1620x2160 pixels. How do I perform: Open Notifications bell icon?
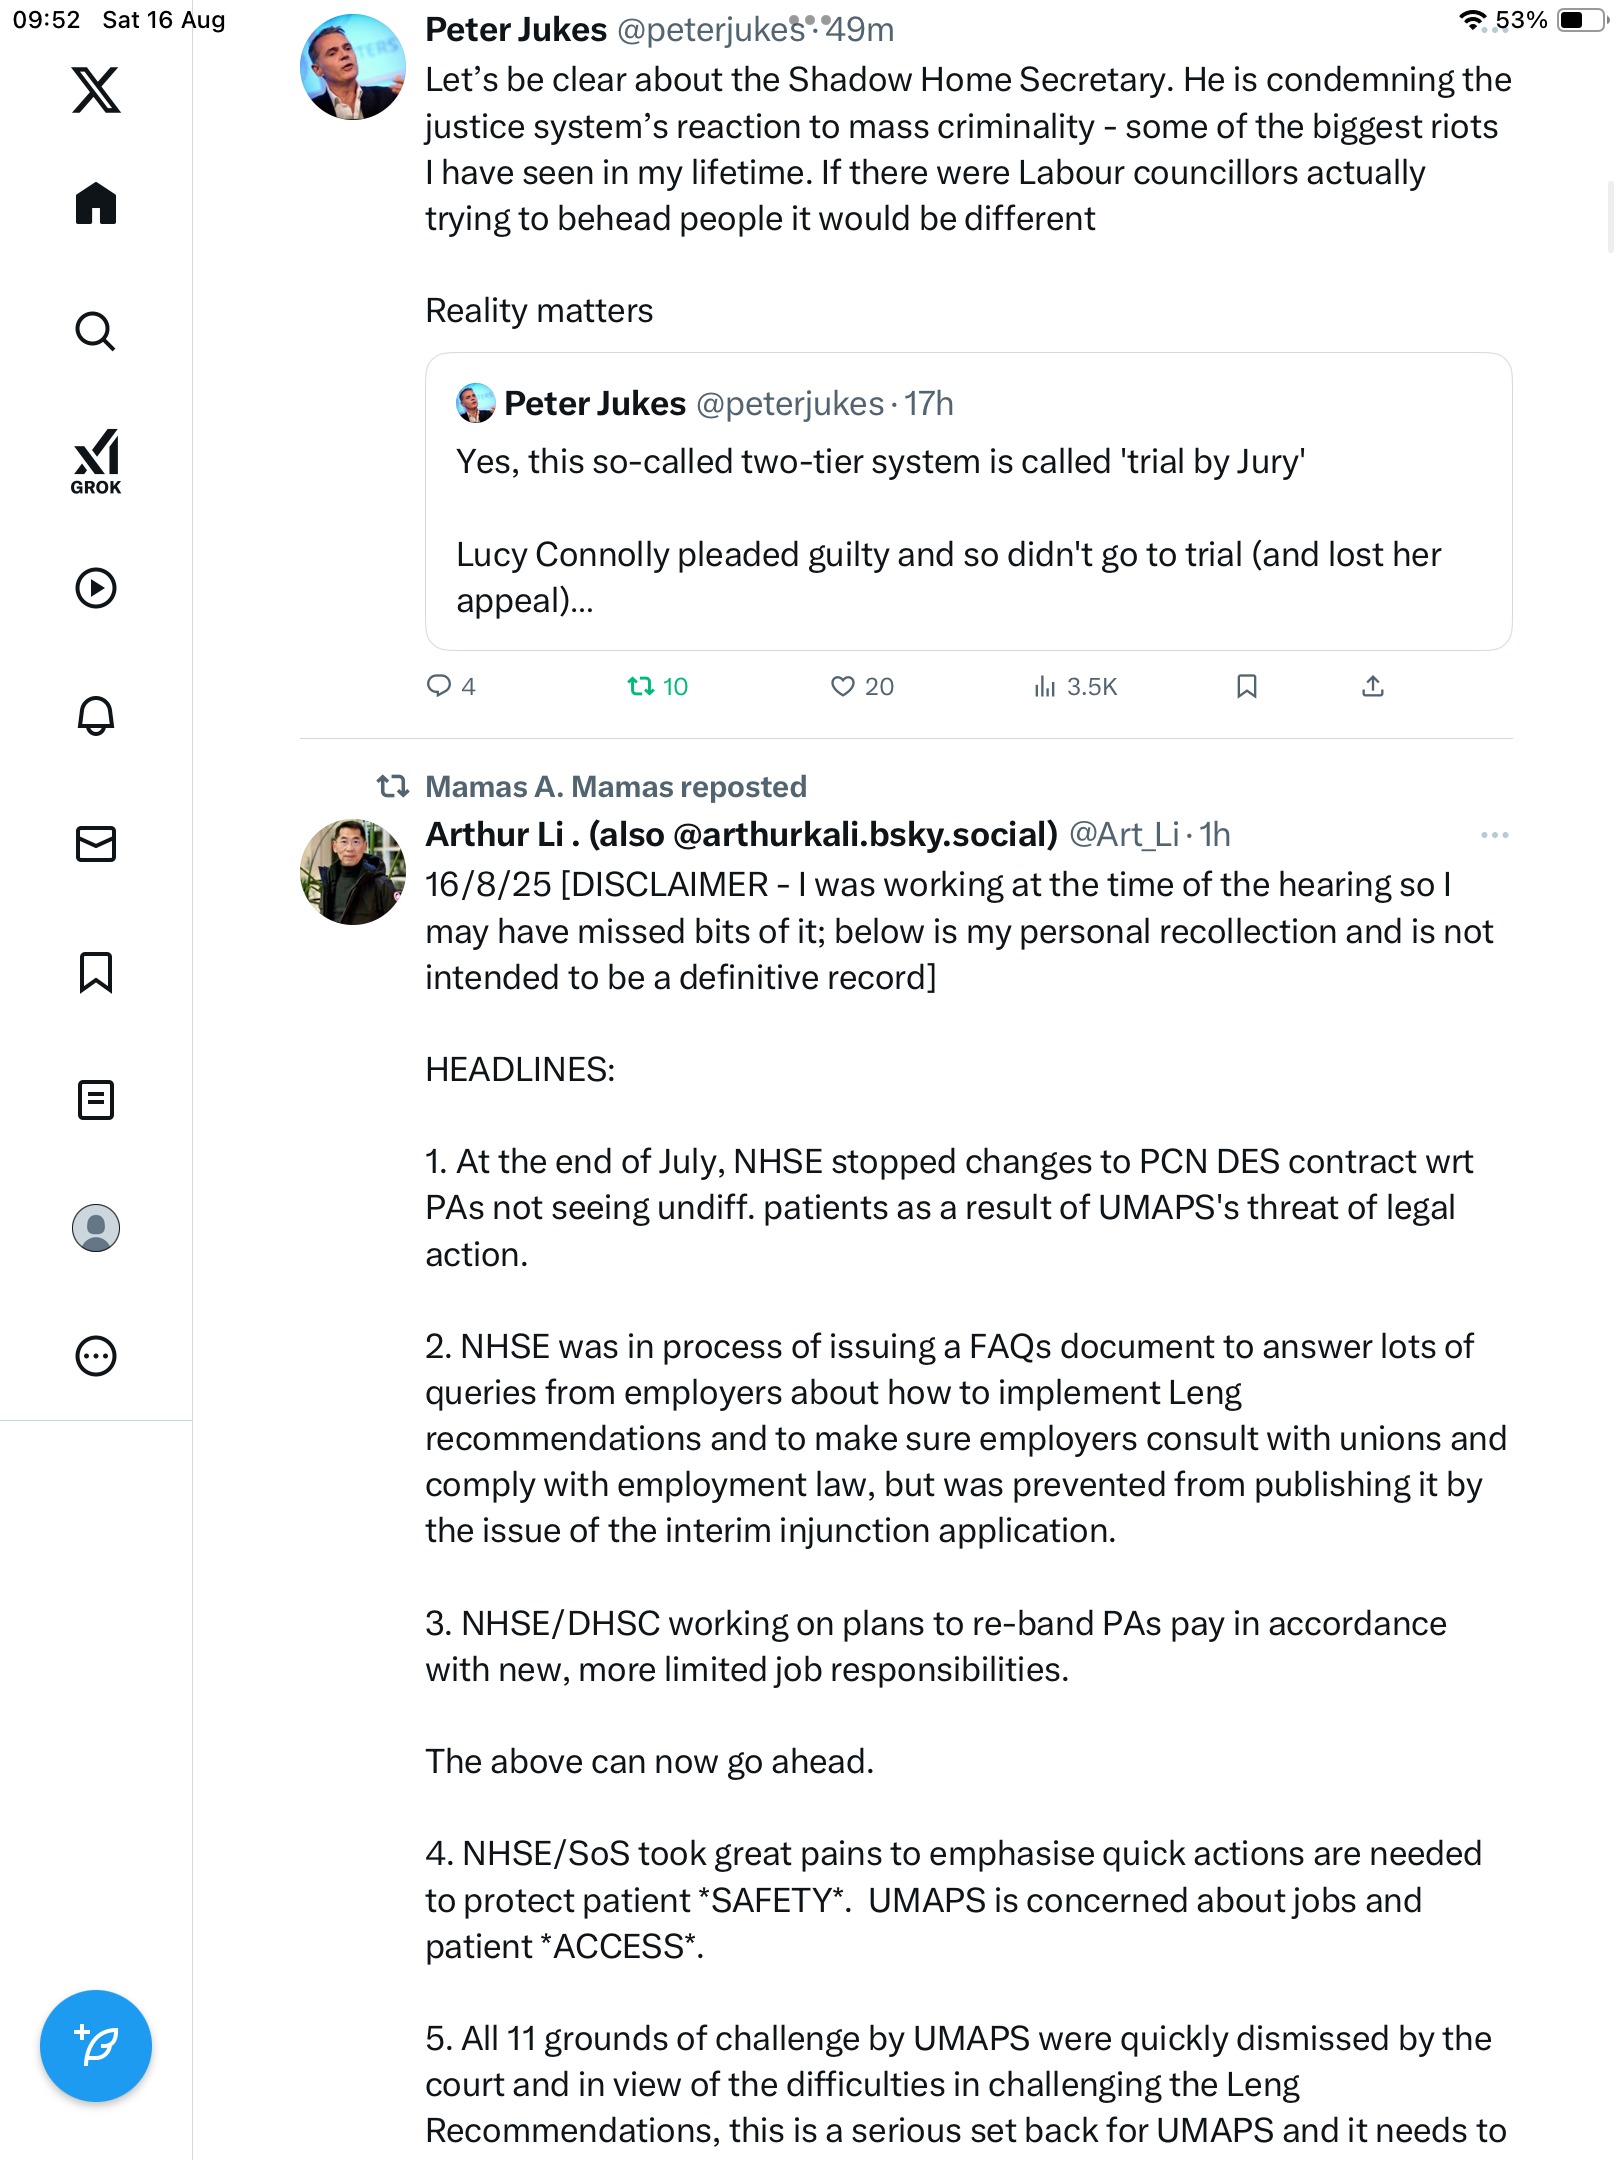pyautogui.click(x=96, y=716)
